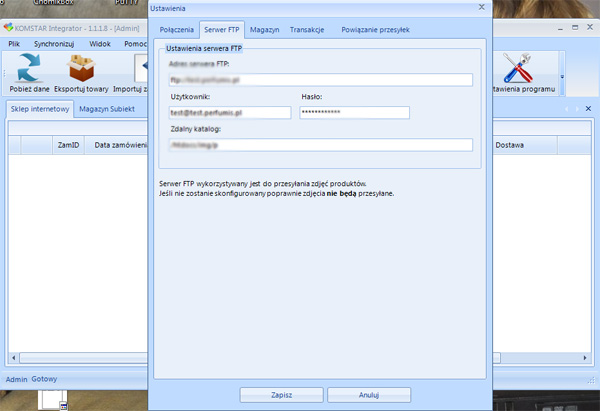The height and width of the screenshot is (411, 600).
Task: Click the Importuj toolbar button
Action: pos(130,73)
